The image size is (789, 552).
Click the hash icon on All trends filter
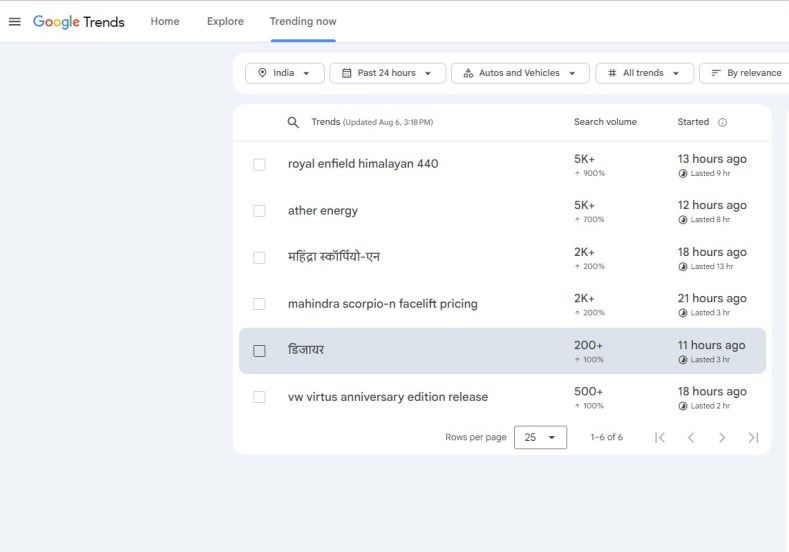[x=612, y=73]
